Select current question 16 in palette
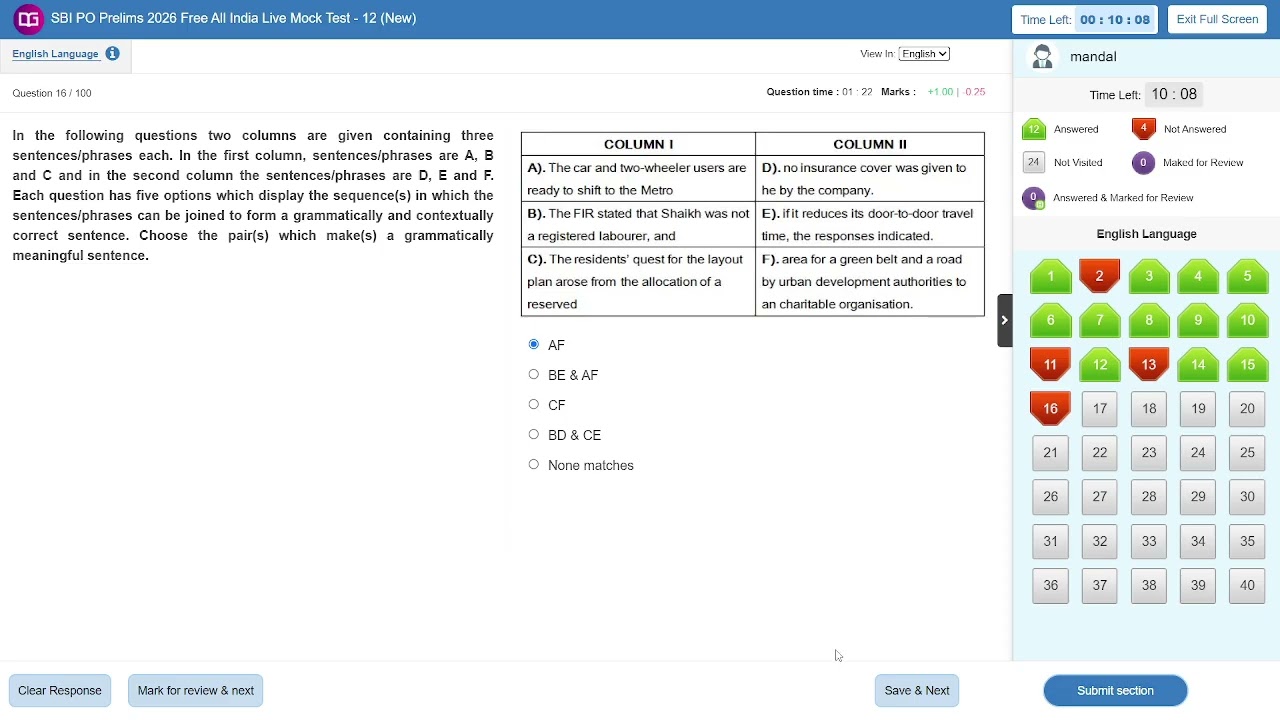1280x720 pixels. click(x=1050, y=409)
